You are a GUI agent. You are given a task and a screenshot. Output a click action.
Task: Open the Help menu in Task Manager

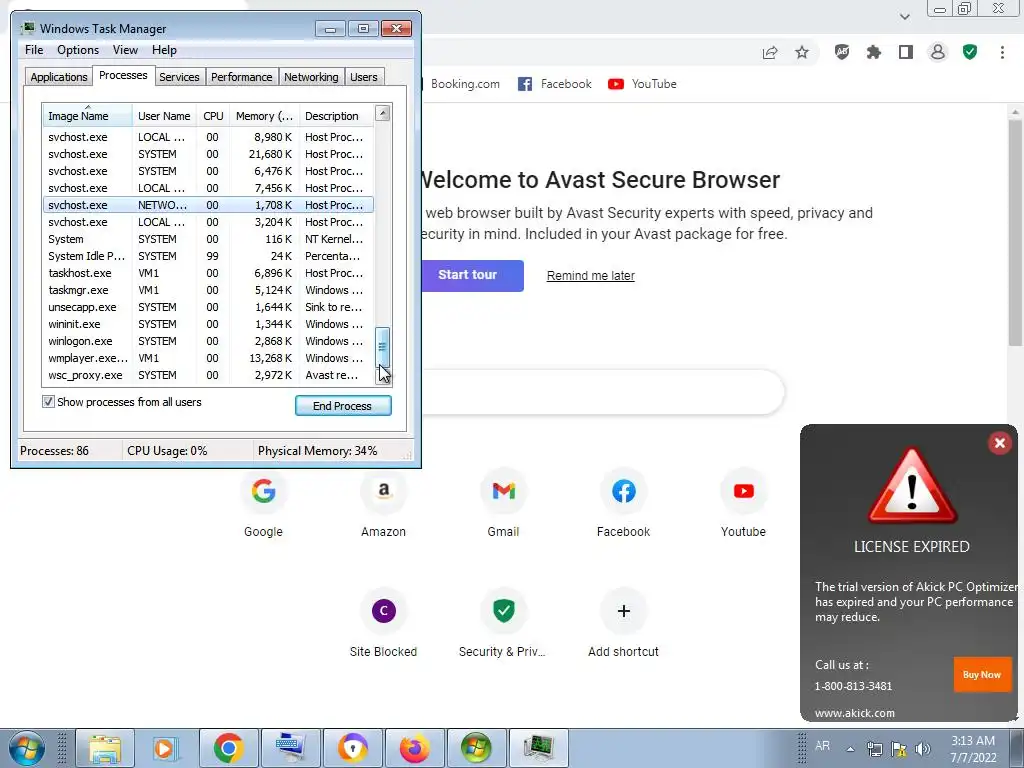click(164, 50)
